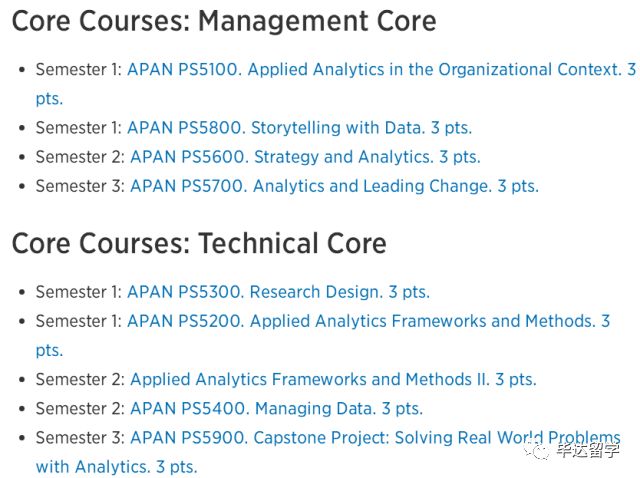The width and height of the screenshot is (640, 478).
Task: Click the bullet point beside PS5300 entry
Action: tap(22, 293)
